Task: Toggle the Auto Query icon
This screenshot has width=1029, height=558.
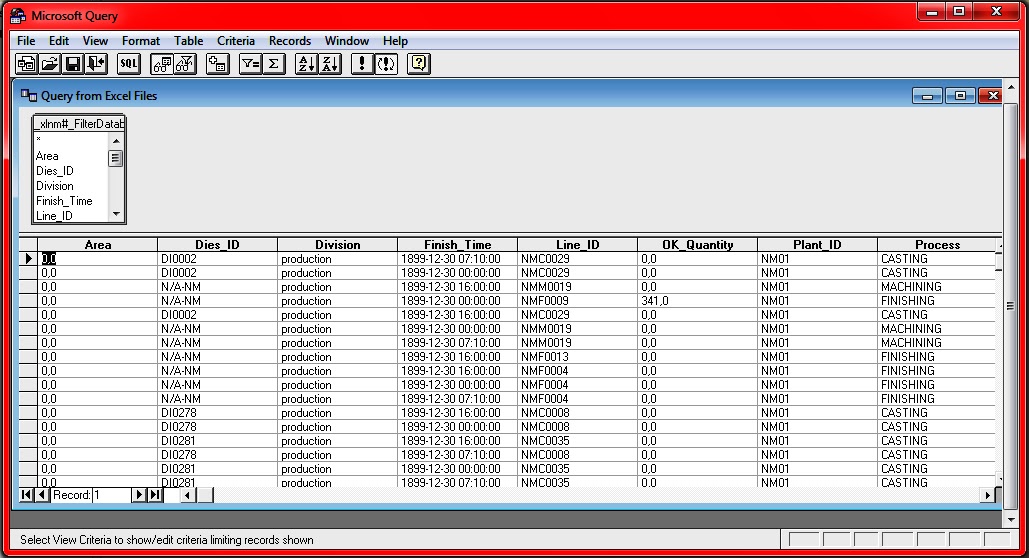Action: (386, 64)
